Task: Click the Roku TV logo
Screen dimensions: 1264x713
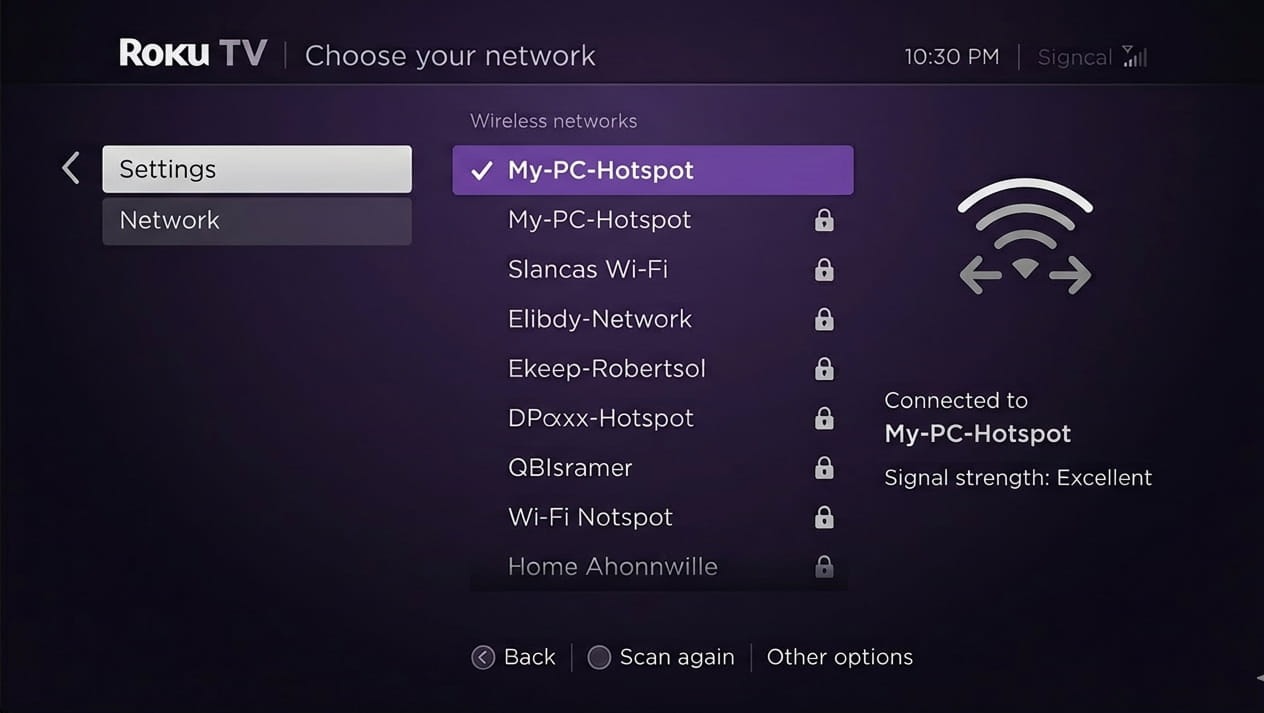Action: (193, 53)
